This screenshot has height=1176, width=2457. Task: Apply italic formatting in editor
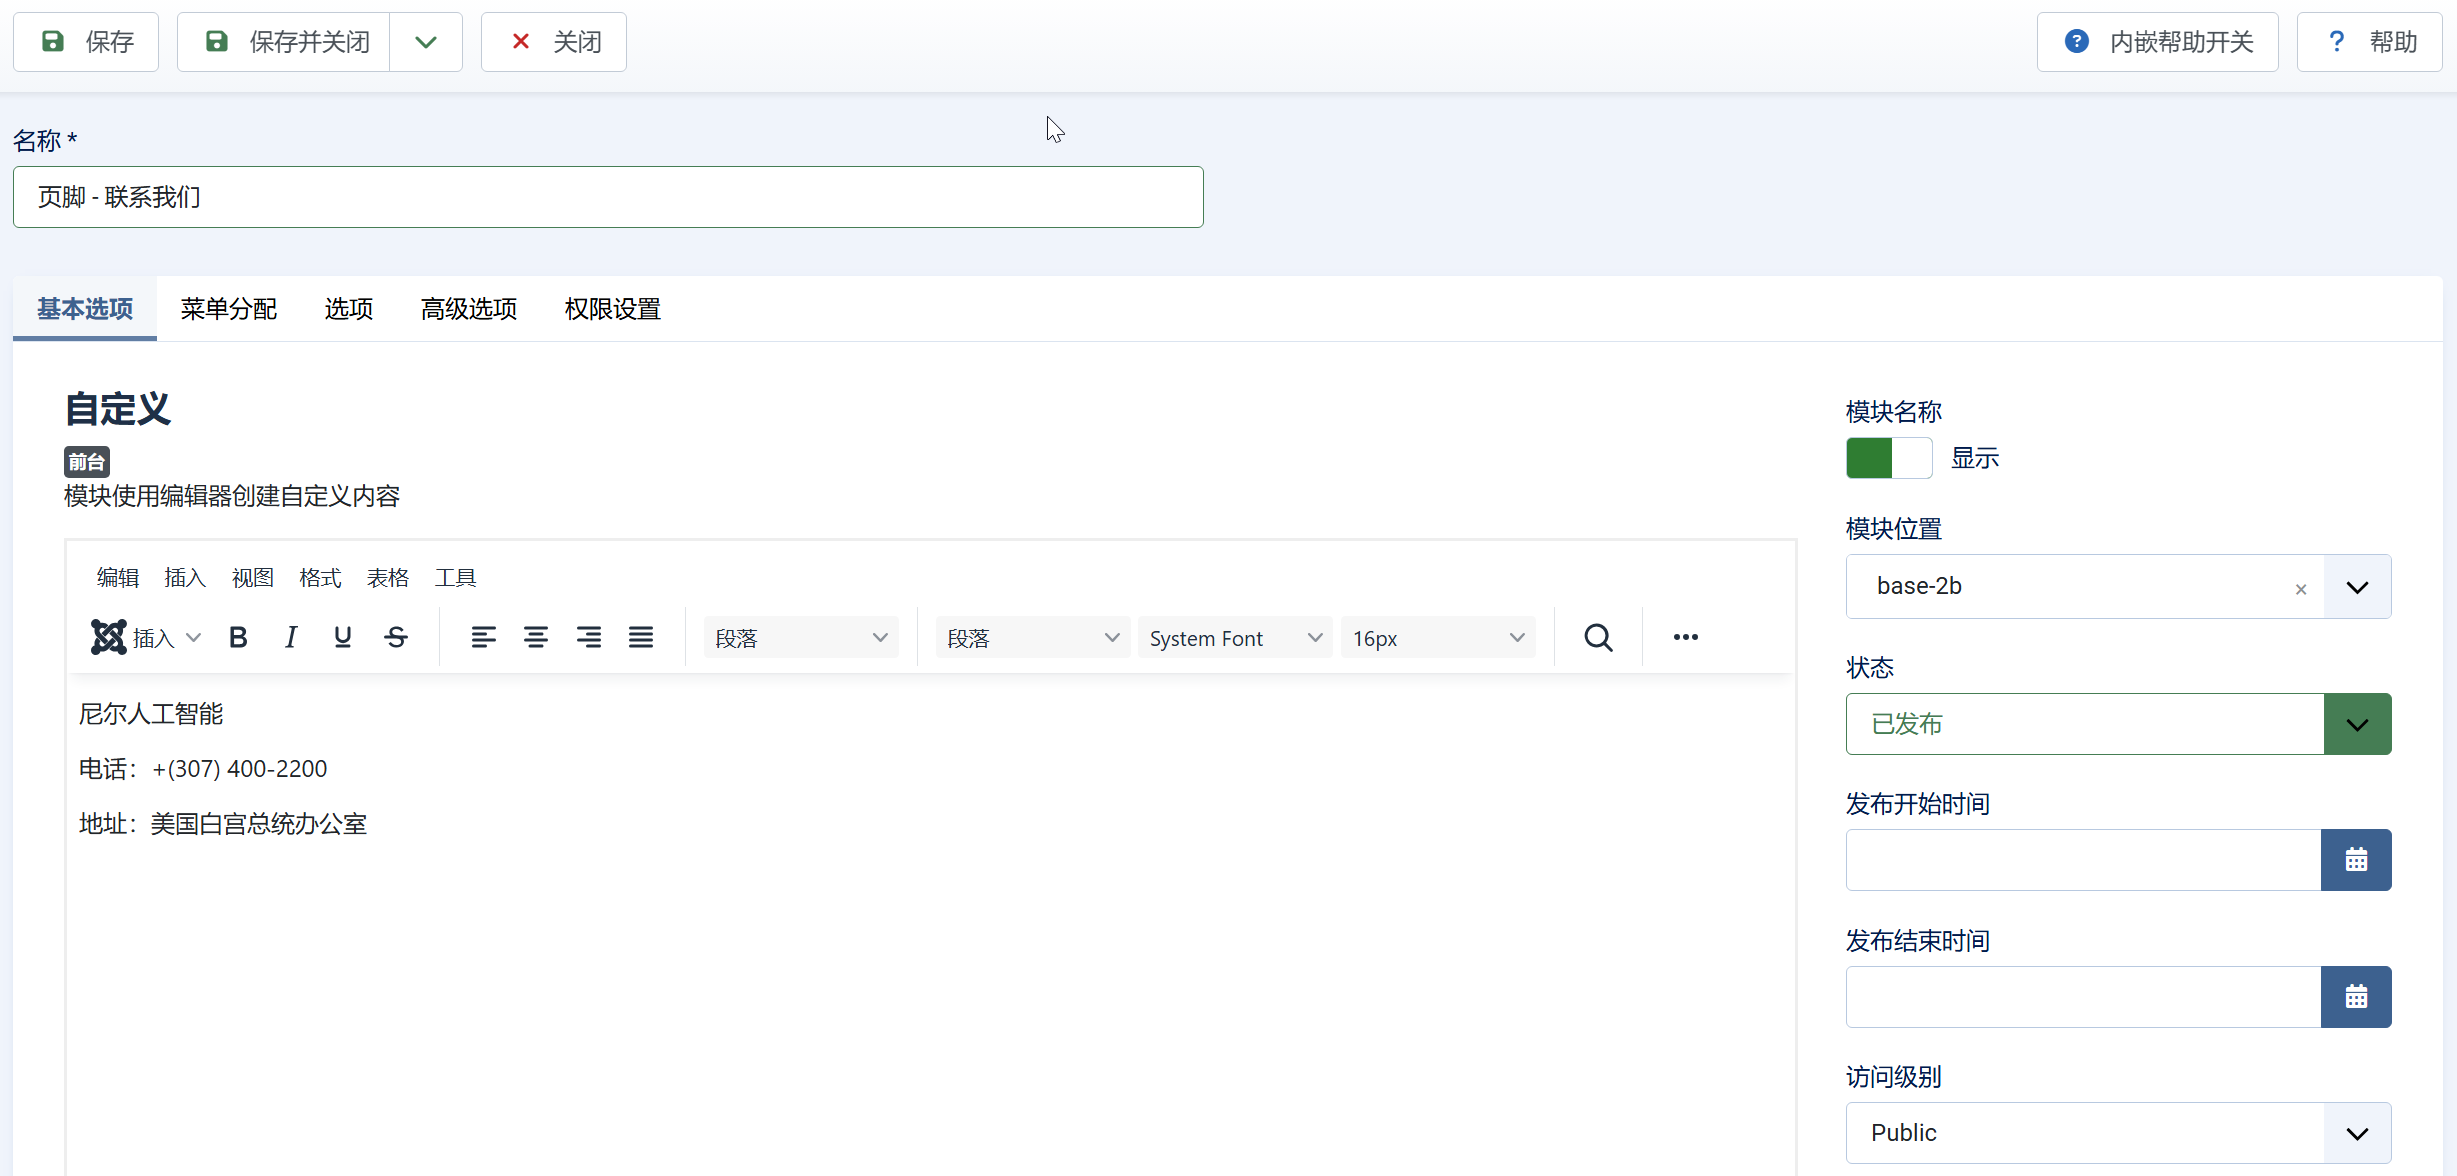pos(290,637)
